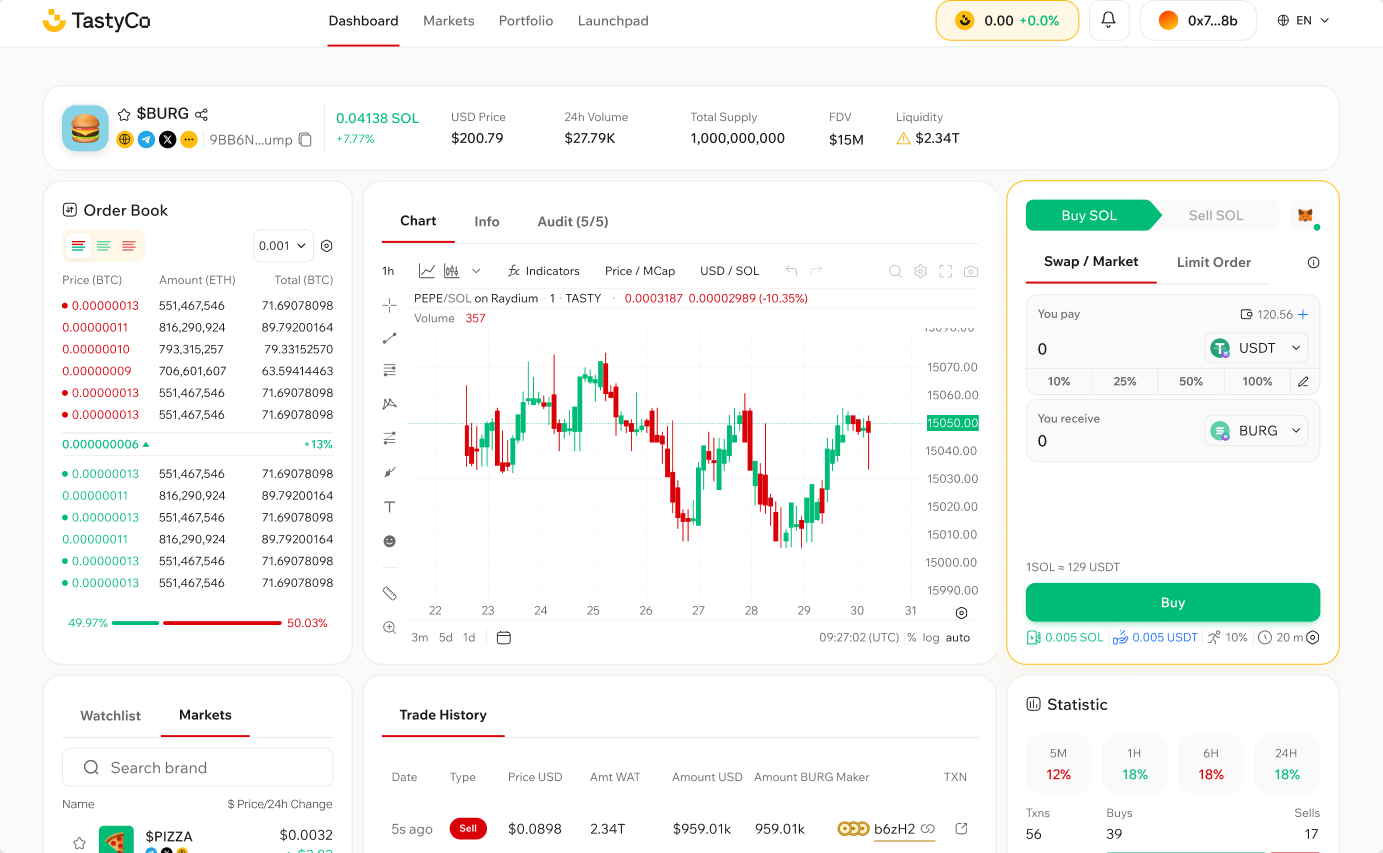Add $PIZZA to favorites with its star
This screenshot has width=1383, height=853.
(79, 843)
